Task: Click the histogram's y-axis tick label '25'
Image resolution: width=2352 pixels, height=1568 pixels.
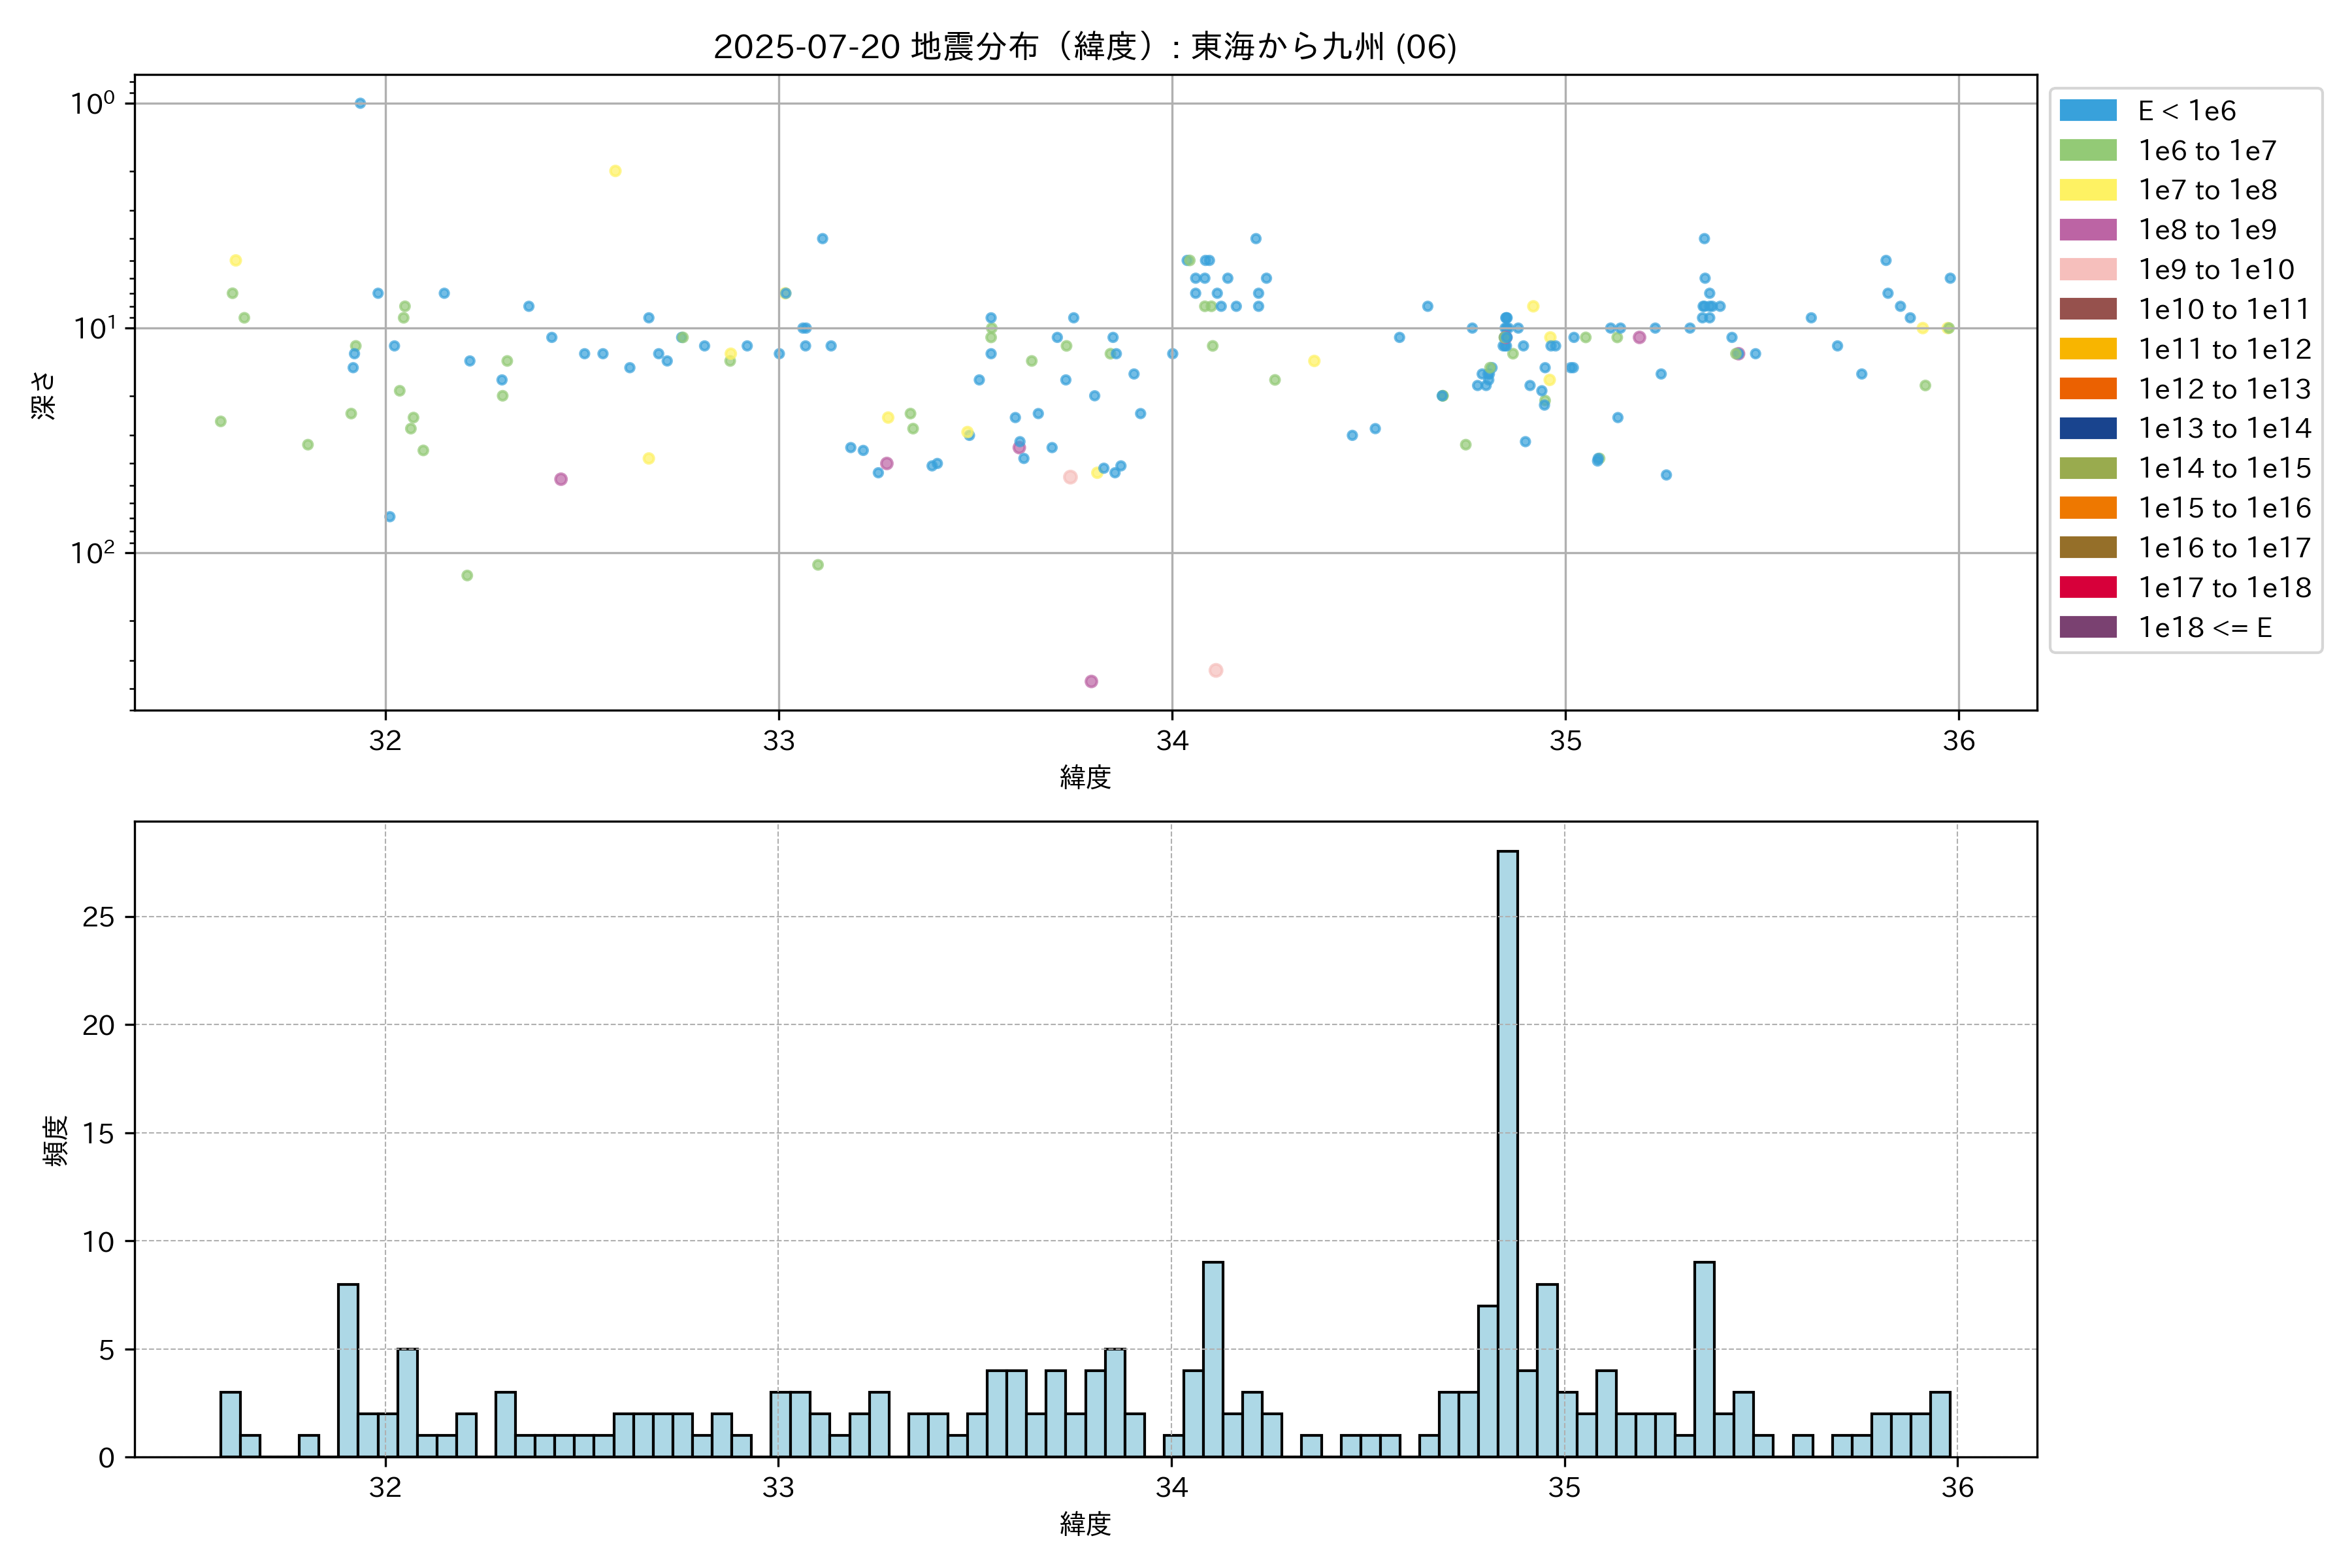Action: click(98, 917)
